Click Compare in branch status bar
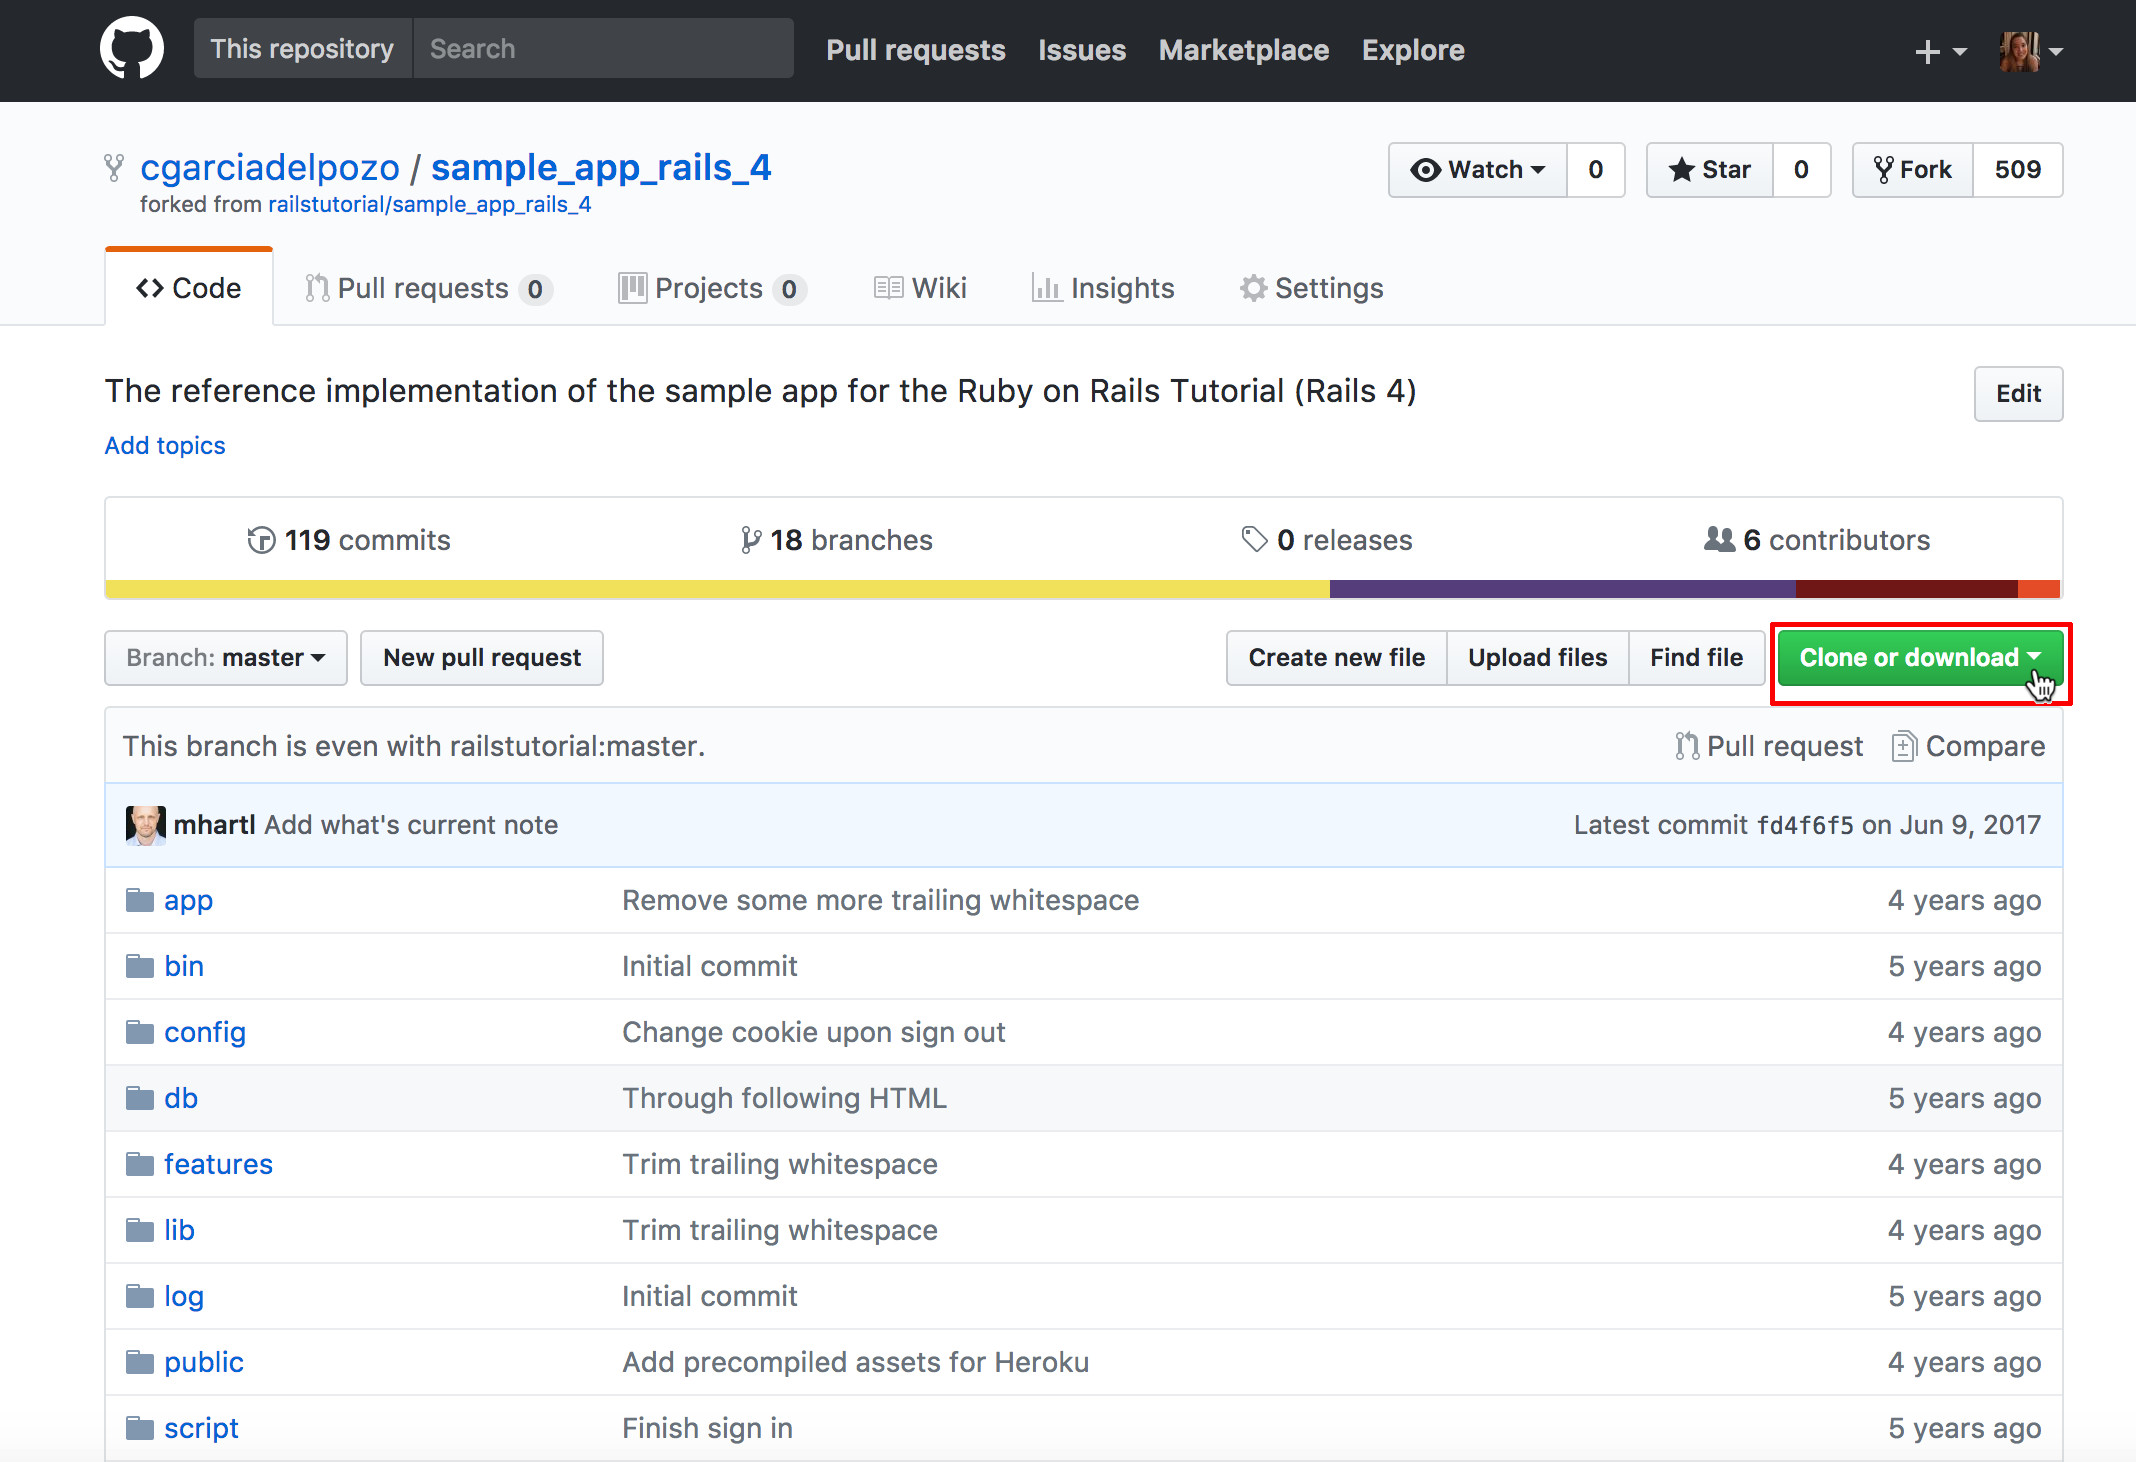 click(x=1968, y=746)
